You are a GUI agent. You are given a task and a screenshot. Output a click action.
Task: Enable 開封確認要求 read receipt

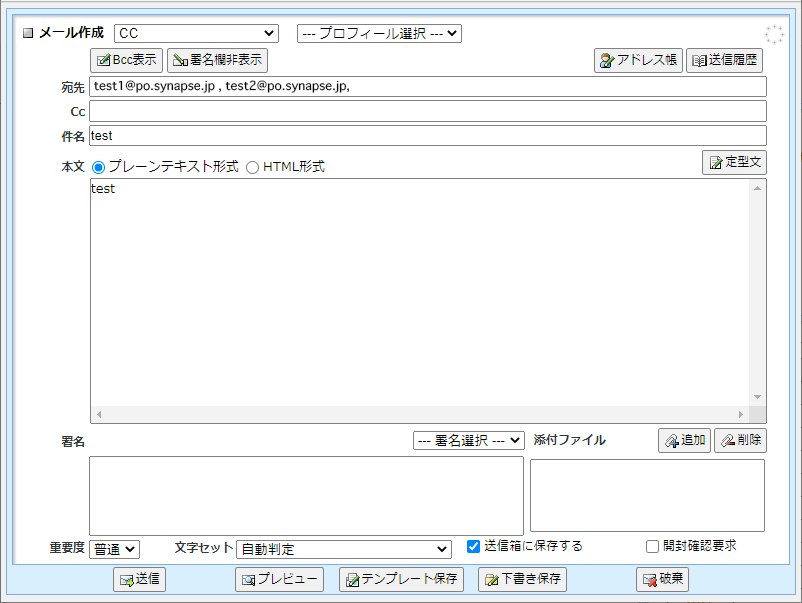coord(653,546)
